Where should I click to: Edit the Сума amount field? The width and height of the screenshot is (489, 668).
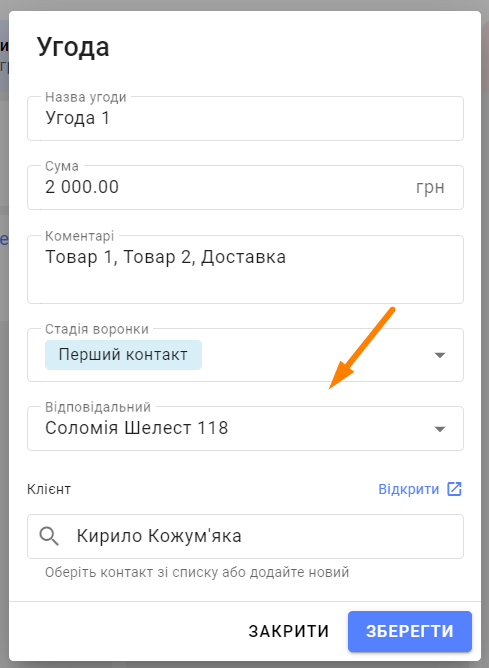245,187
